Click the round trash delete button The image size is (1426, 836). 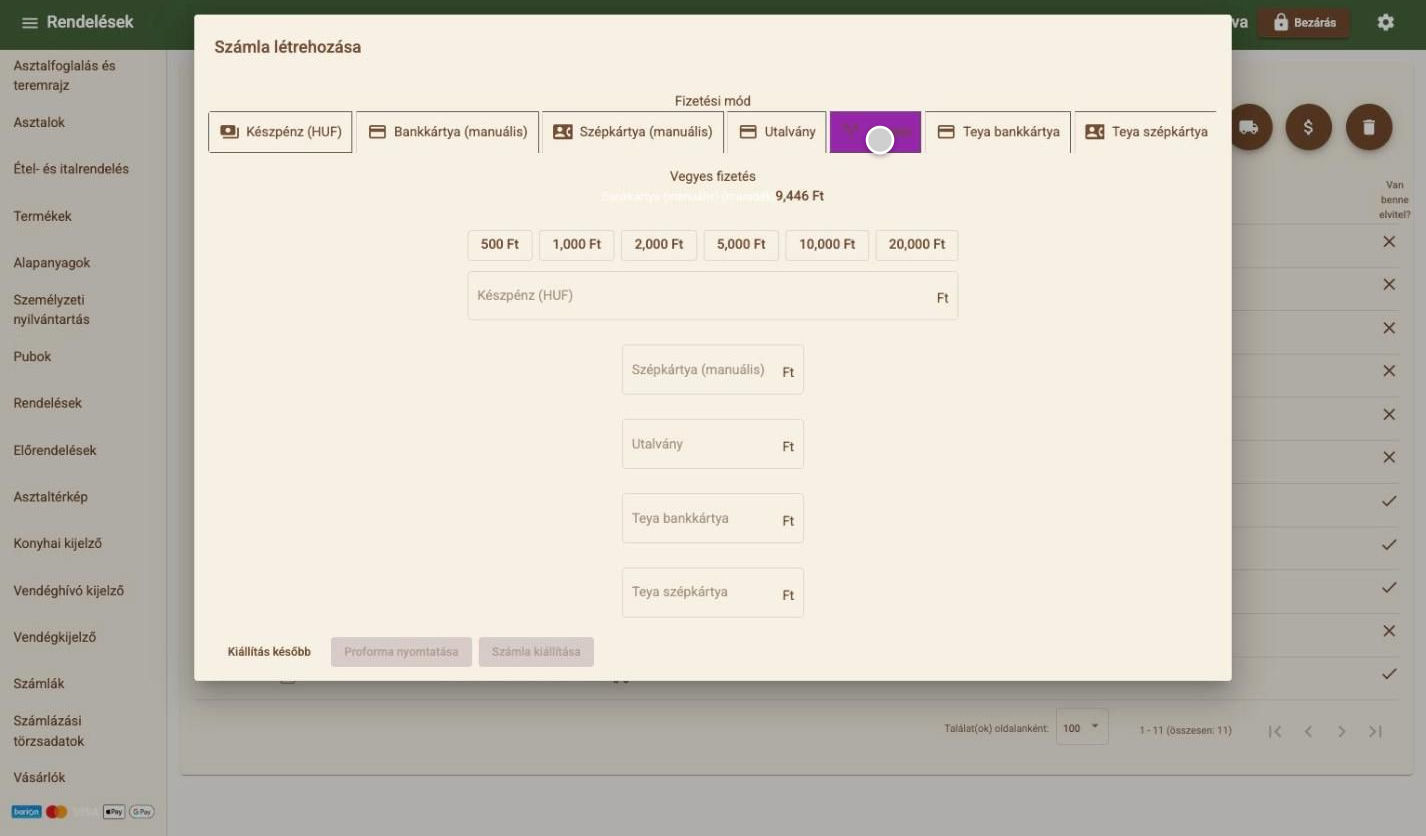(x=1369, y=127)
